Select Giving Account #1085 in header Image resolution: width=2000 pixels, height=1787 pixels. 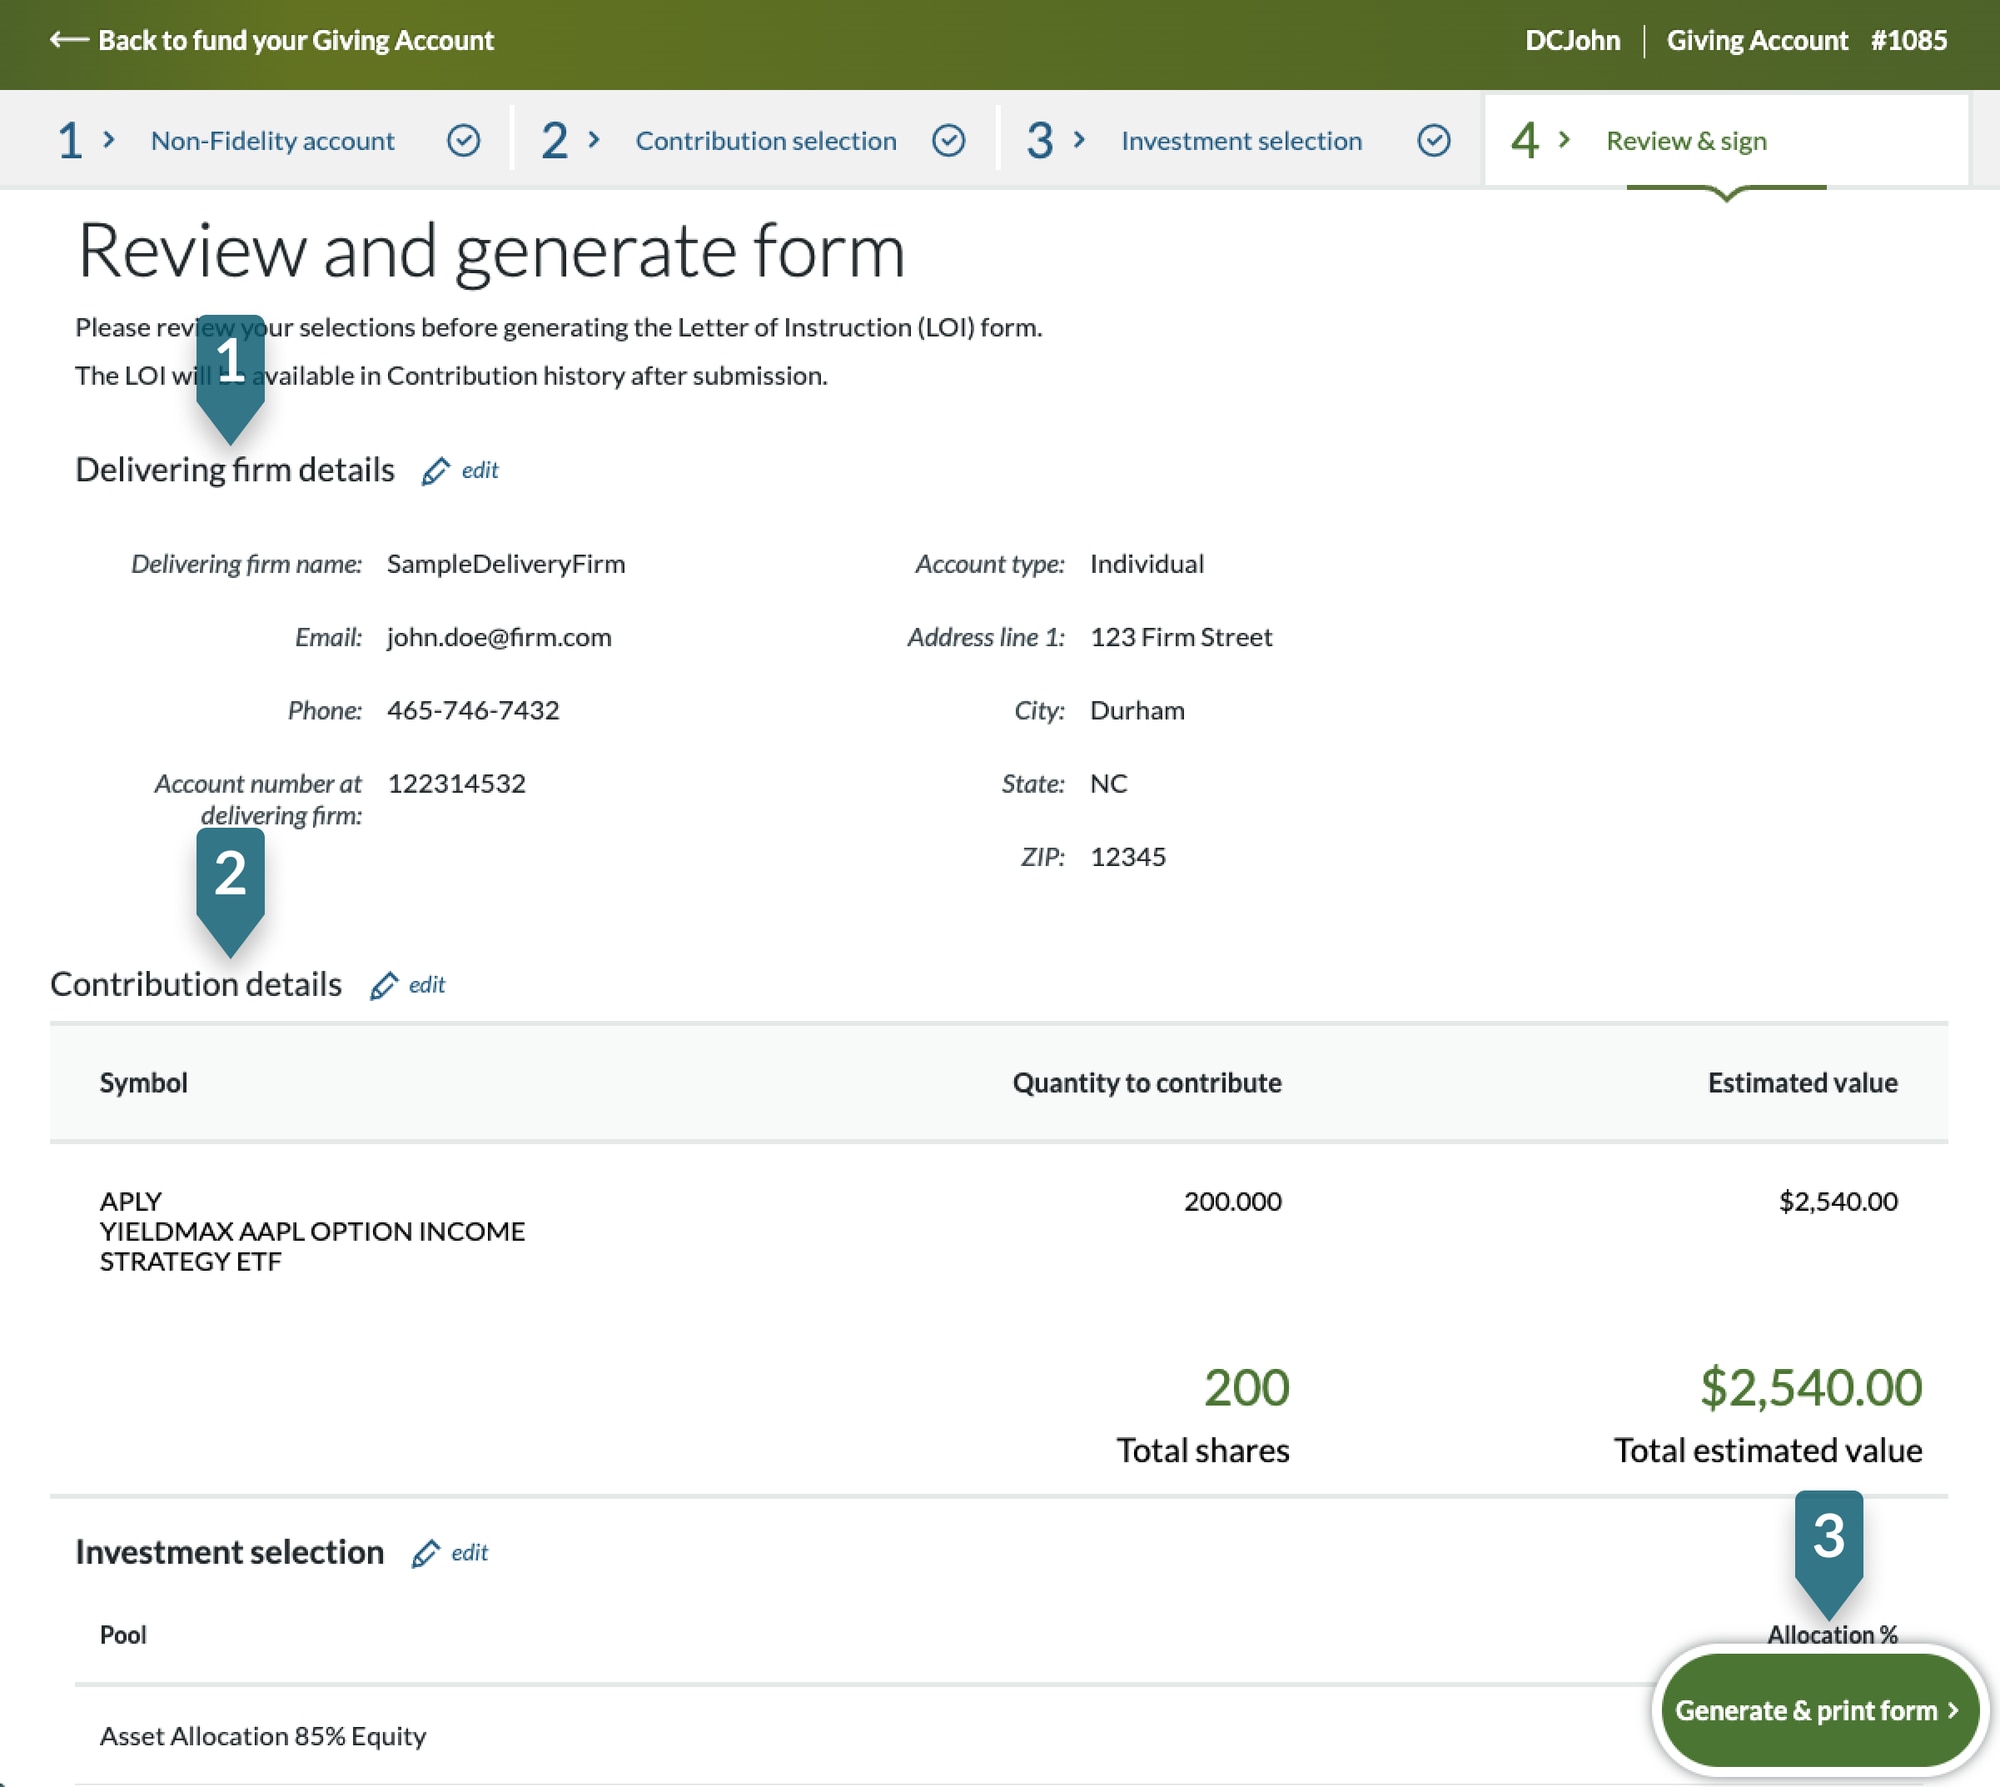pos(1806,40)
